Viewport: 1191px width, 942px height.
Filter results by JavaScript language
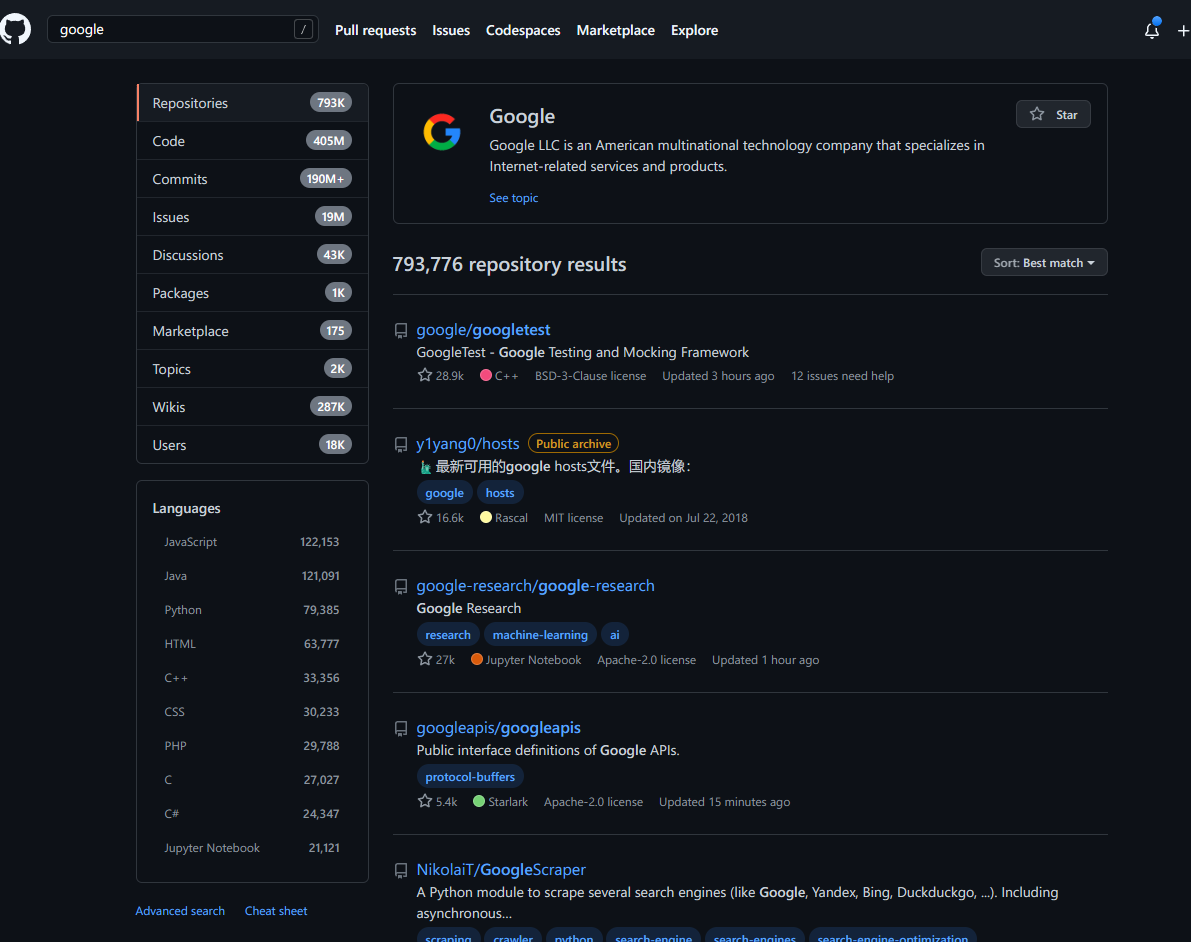point(252,542)
